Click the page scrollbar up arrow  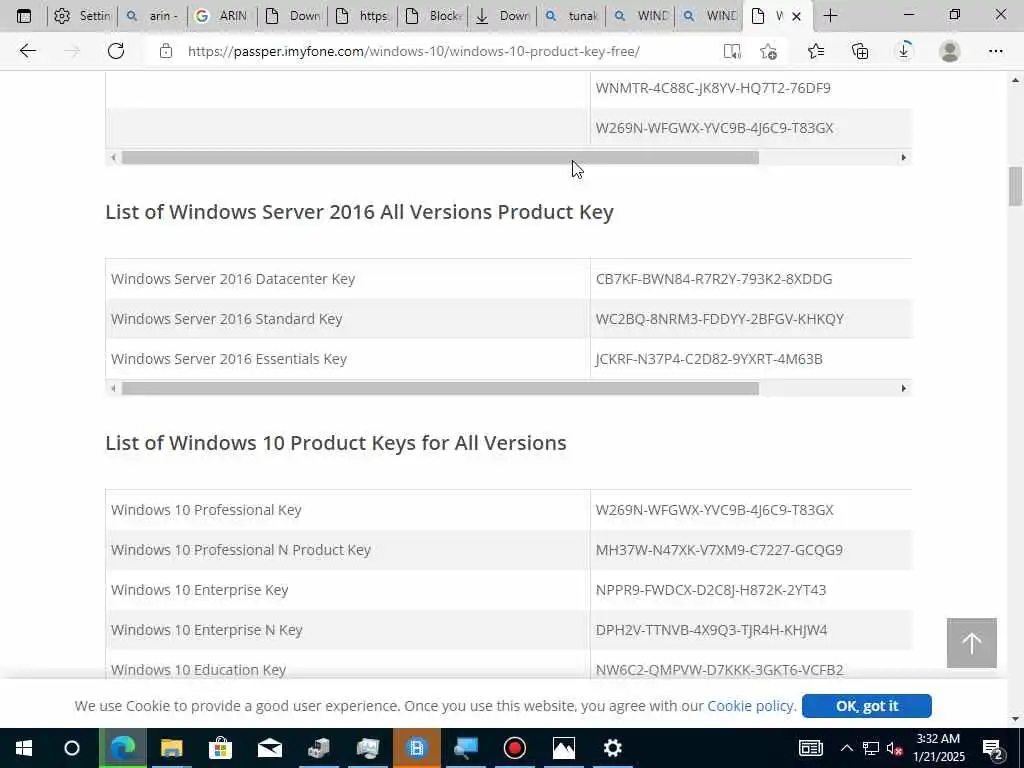[1015, 80]
